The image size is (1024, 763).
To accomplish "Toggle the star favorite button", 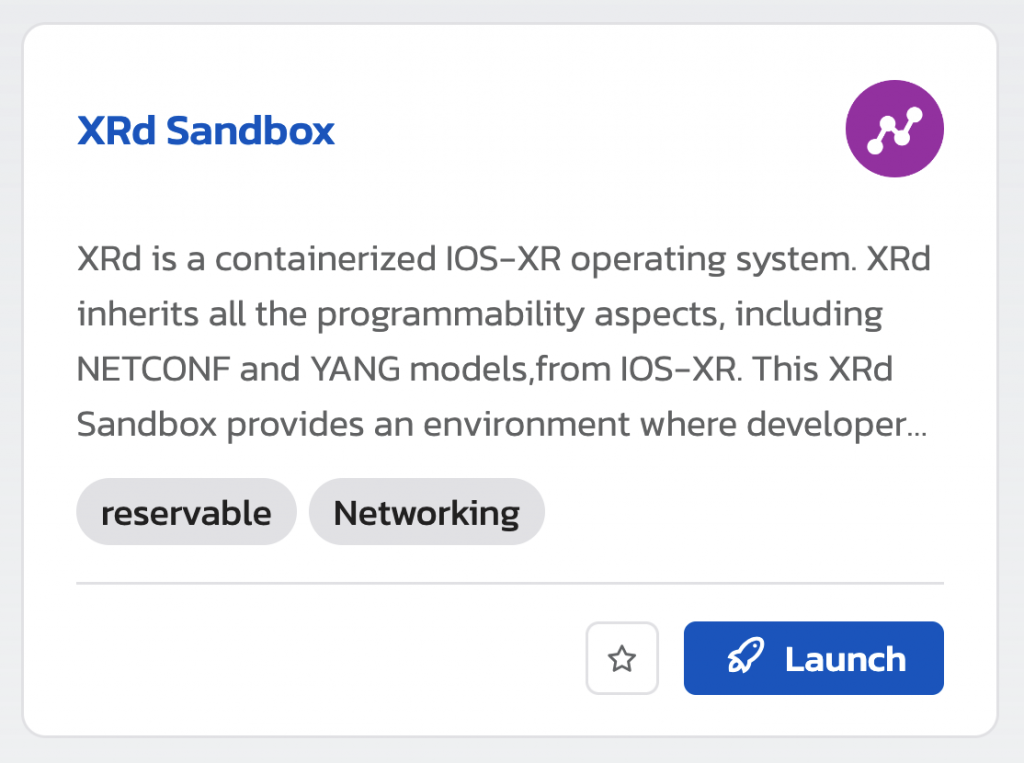I will pos(622,658).
